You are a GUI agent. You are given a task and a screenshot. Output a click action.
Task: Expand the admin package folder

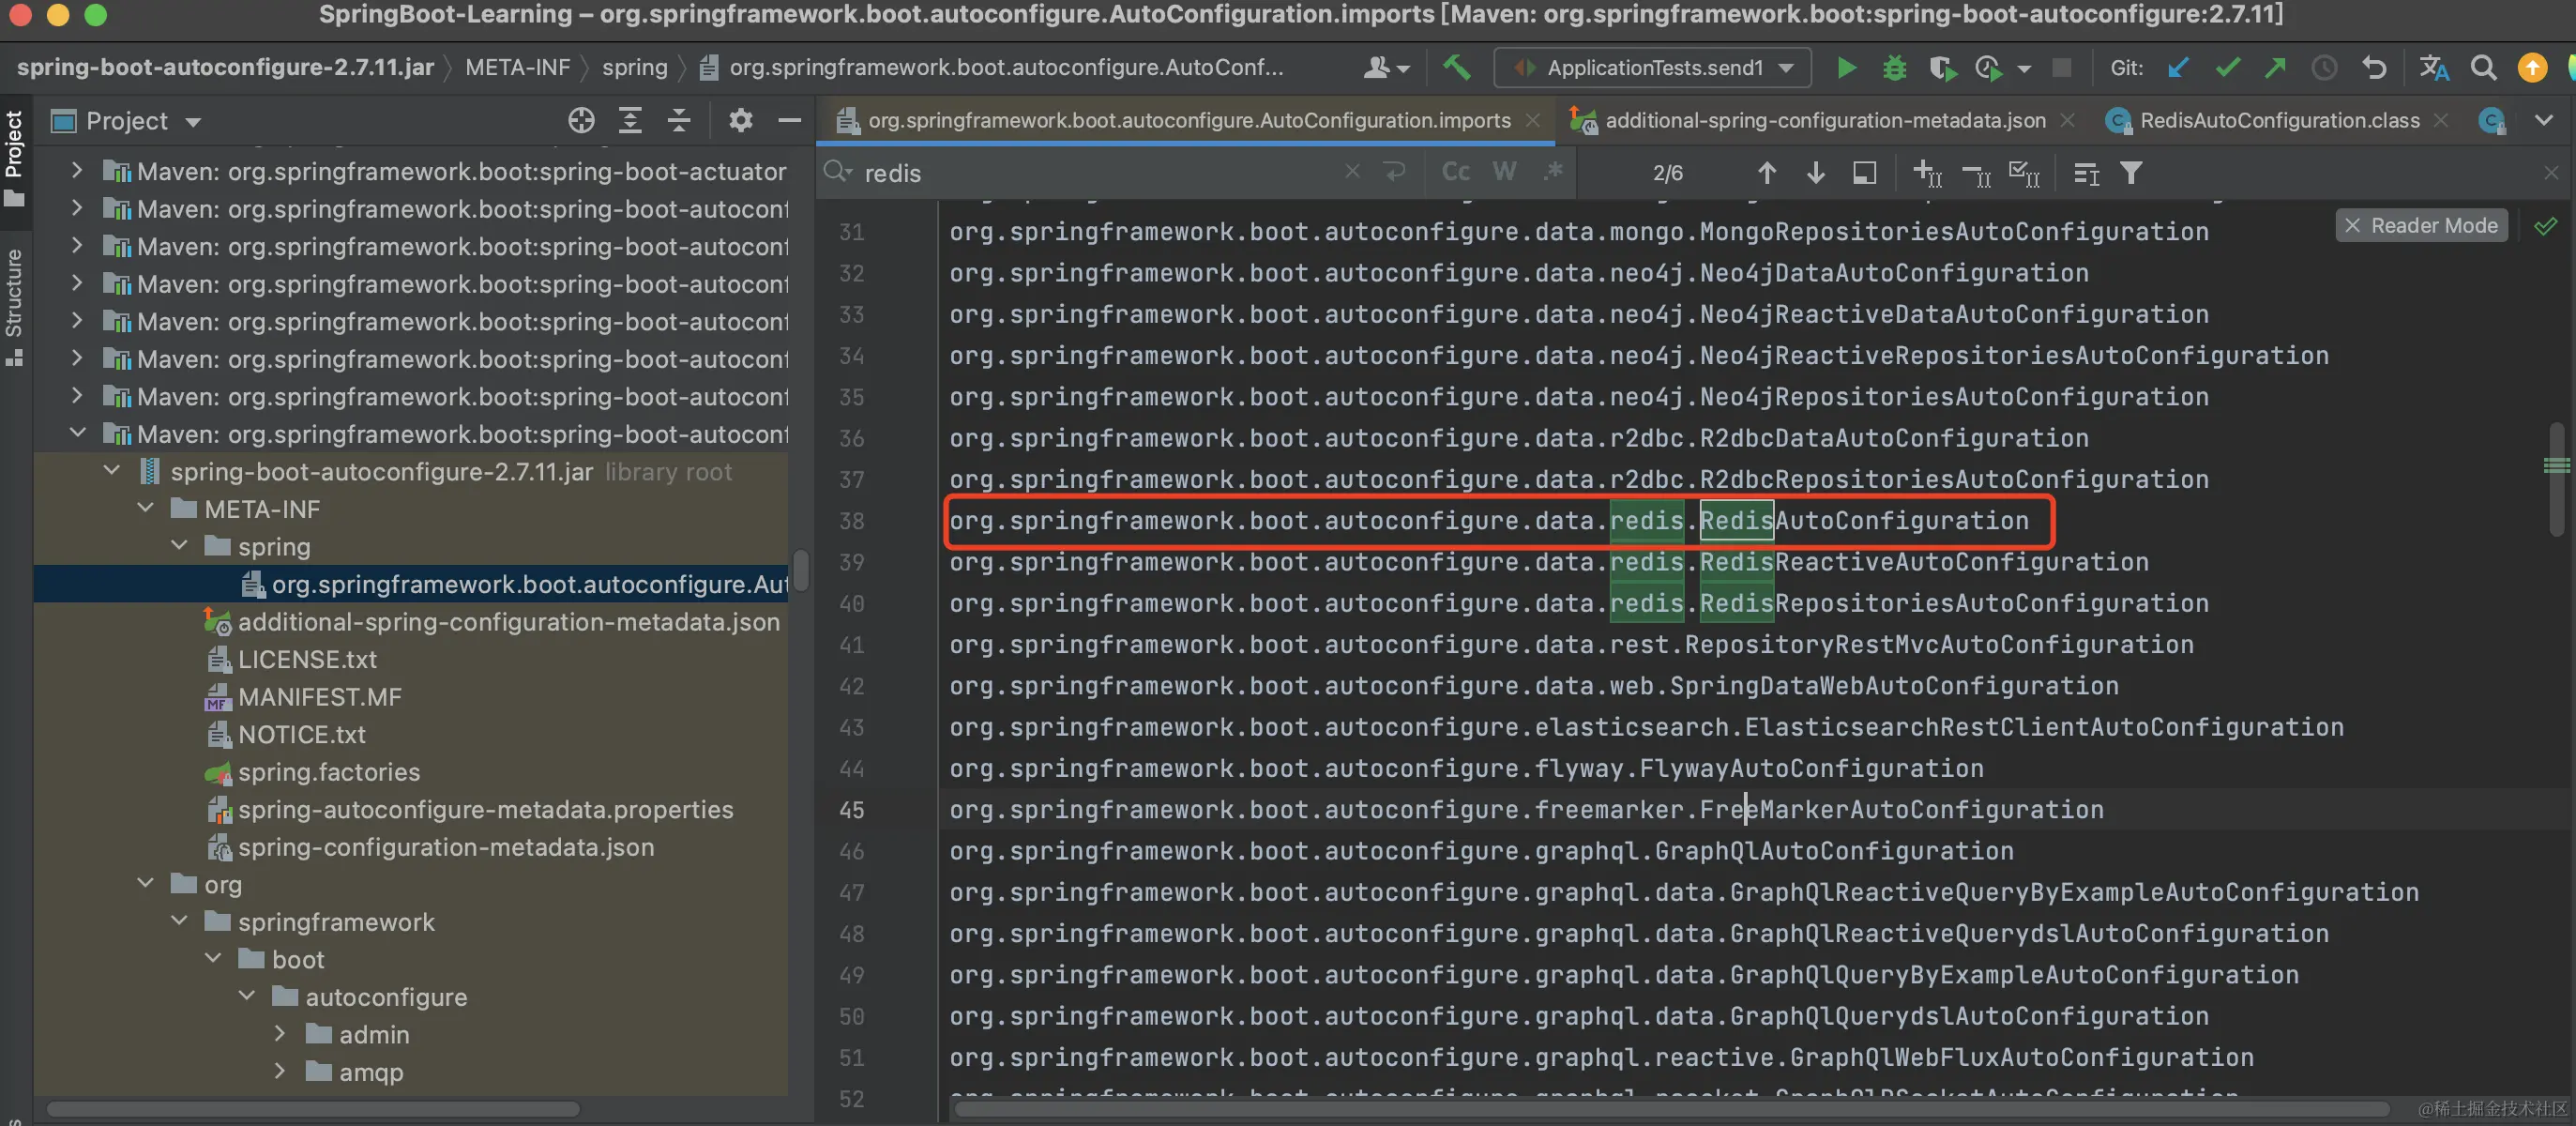[x=280, y=1033]
